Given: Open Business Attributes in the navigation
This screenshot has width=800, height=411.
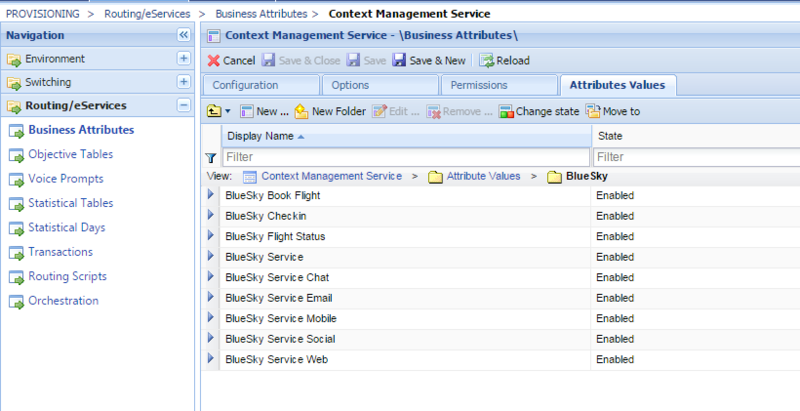Looking at the screenshot, I should coord(81,130).
